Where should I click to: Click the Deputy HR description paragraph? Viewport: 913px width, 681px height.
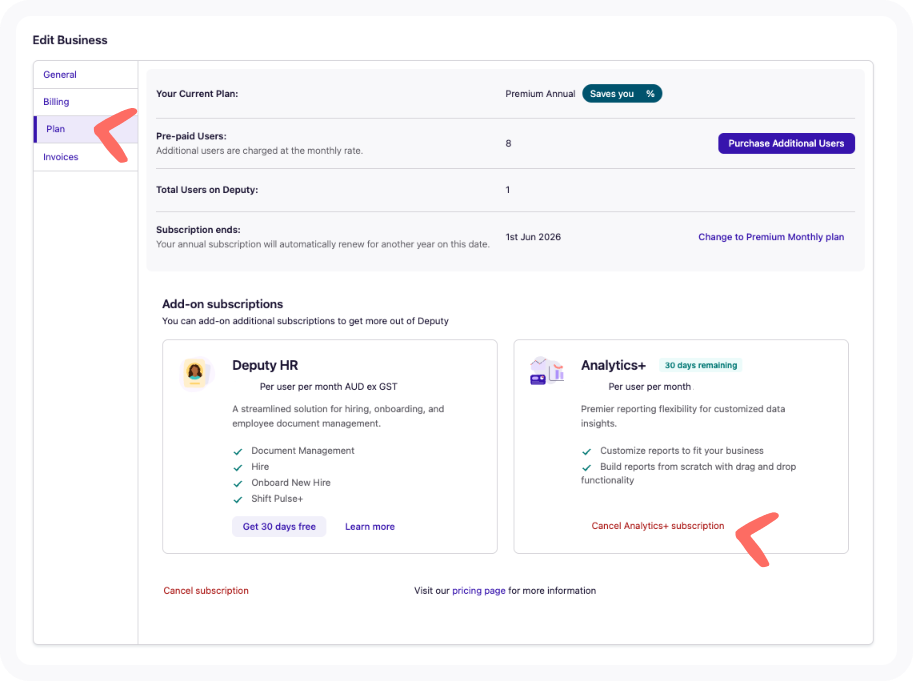click(338, 416)
